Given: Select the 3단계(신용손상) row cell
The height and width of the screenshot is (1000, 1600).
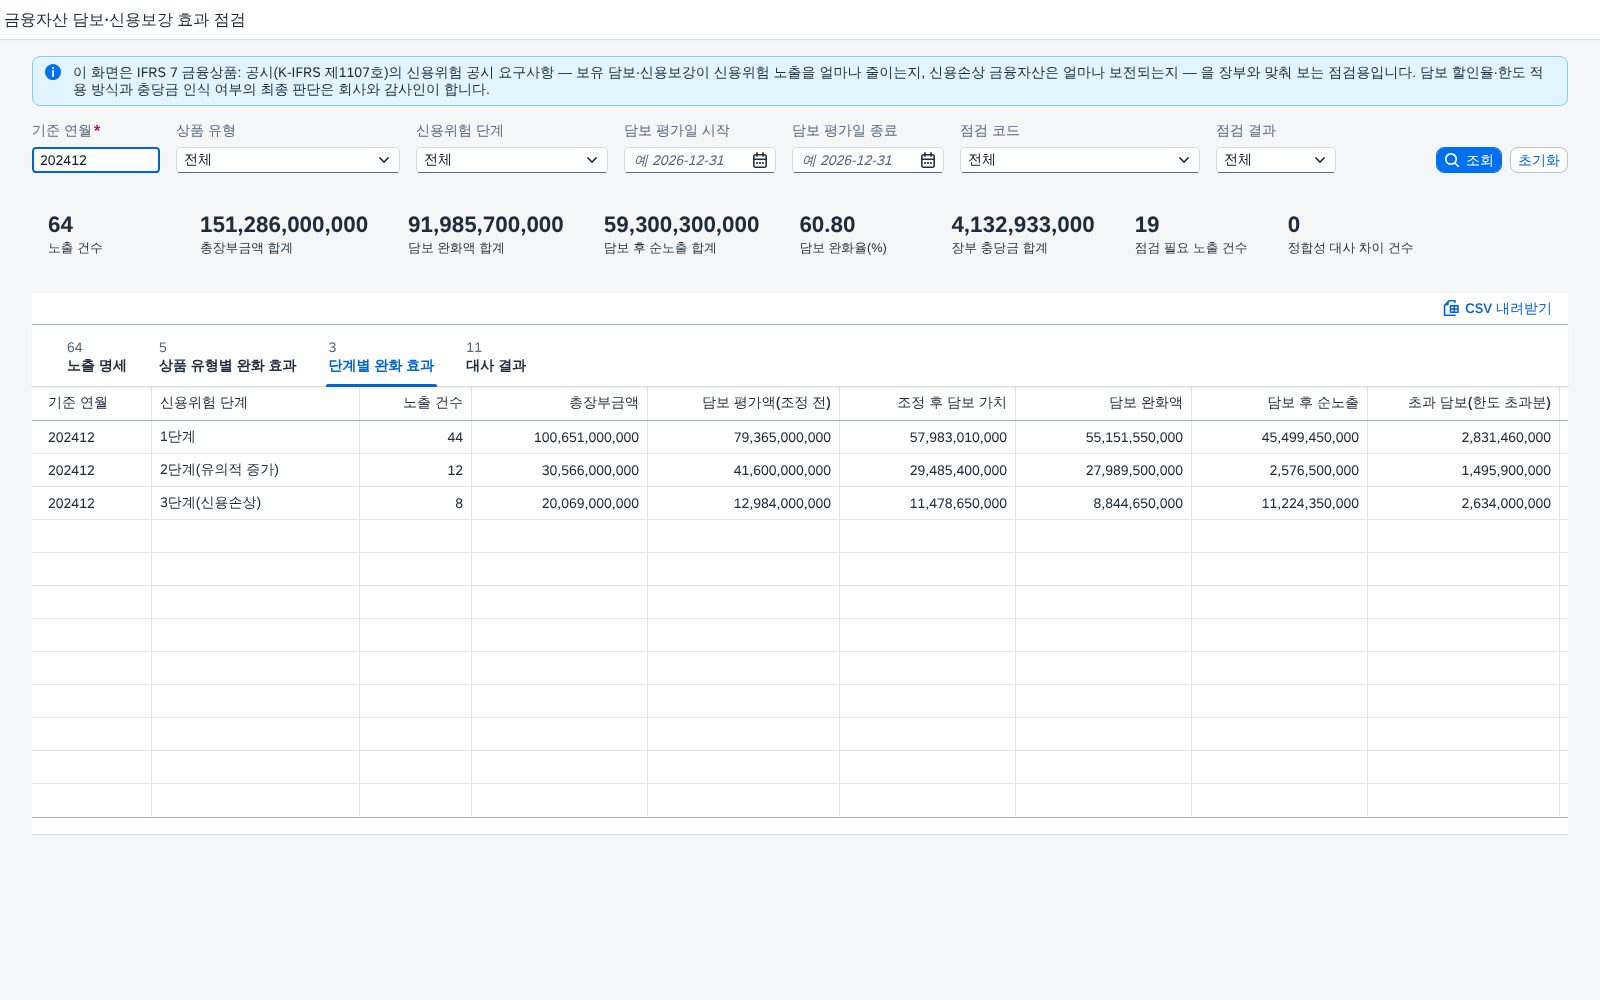Looking at the screenshot, I should [255, 503].
